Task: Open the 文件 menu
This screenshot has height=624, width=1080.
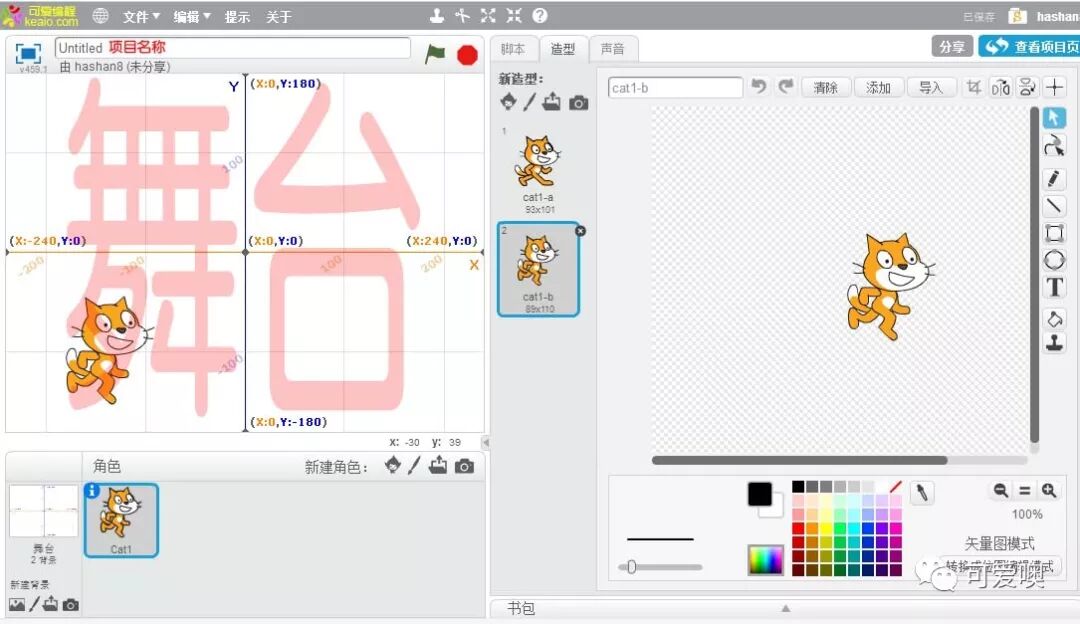Action: [x=141, y=17]
